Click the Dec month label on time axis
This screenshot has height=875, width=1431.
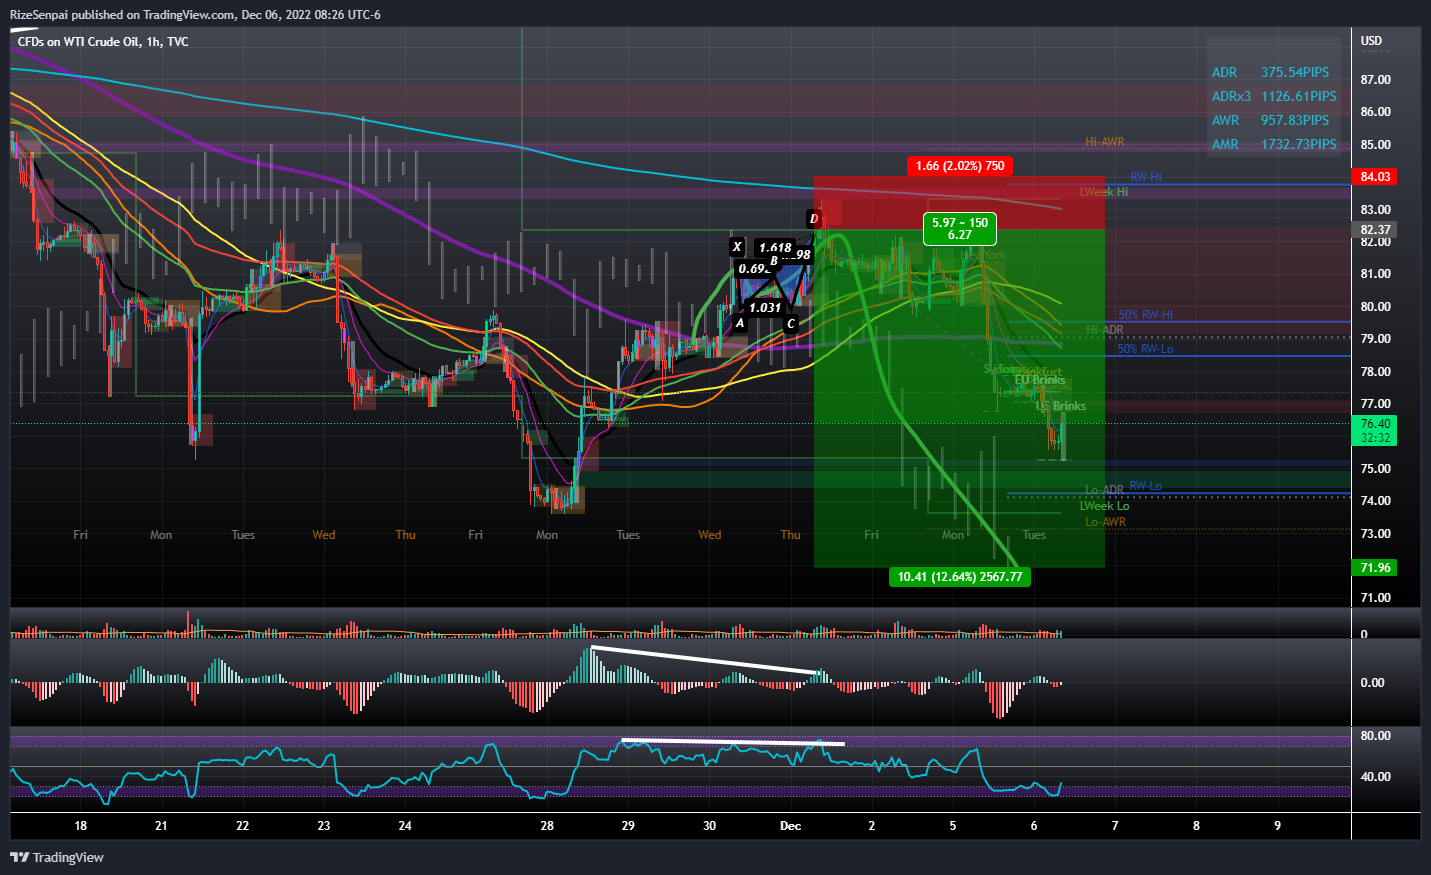pos(791,826)
